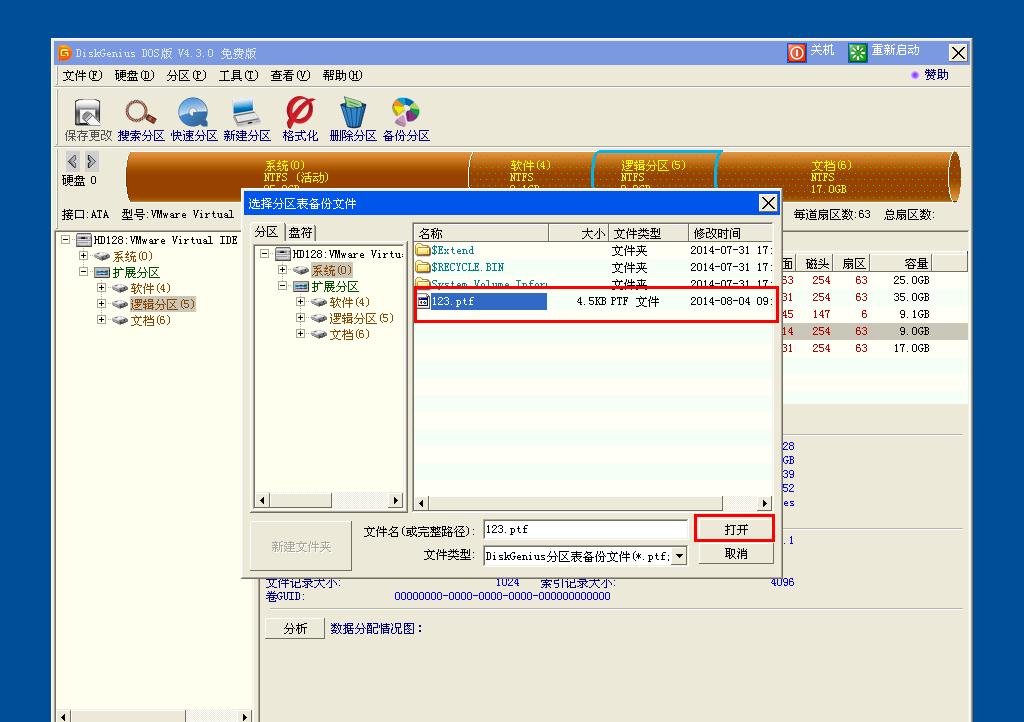Click the Cancel (取消) button
This screenshot has height=722, width=1024.
coord(735,554)
